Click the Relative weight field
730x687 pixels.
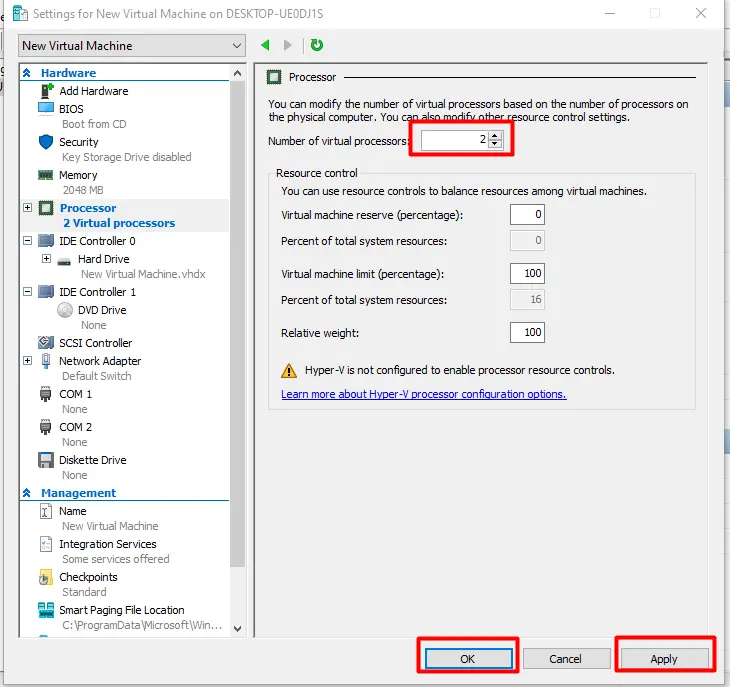coord(527,332)
